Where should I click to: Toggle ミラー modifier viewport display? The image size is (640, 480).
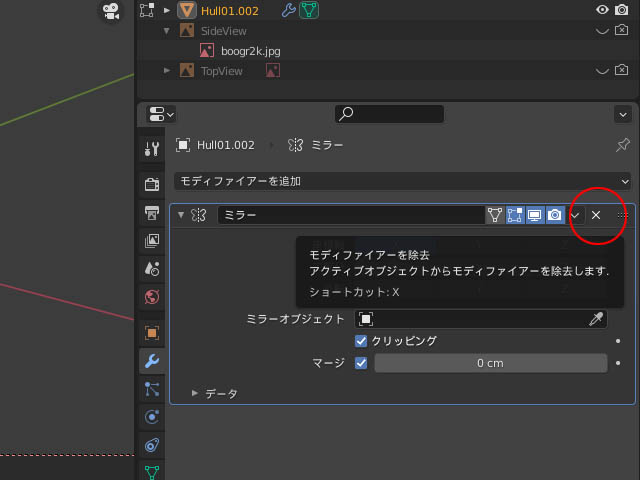pos(535,215)
